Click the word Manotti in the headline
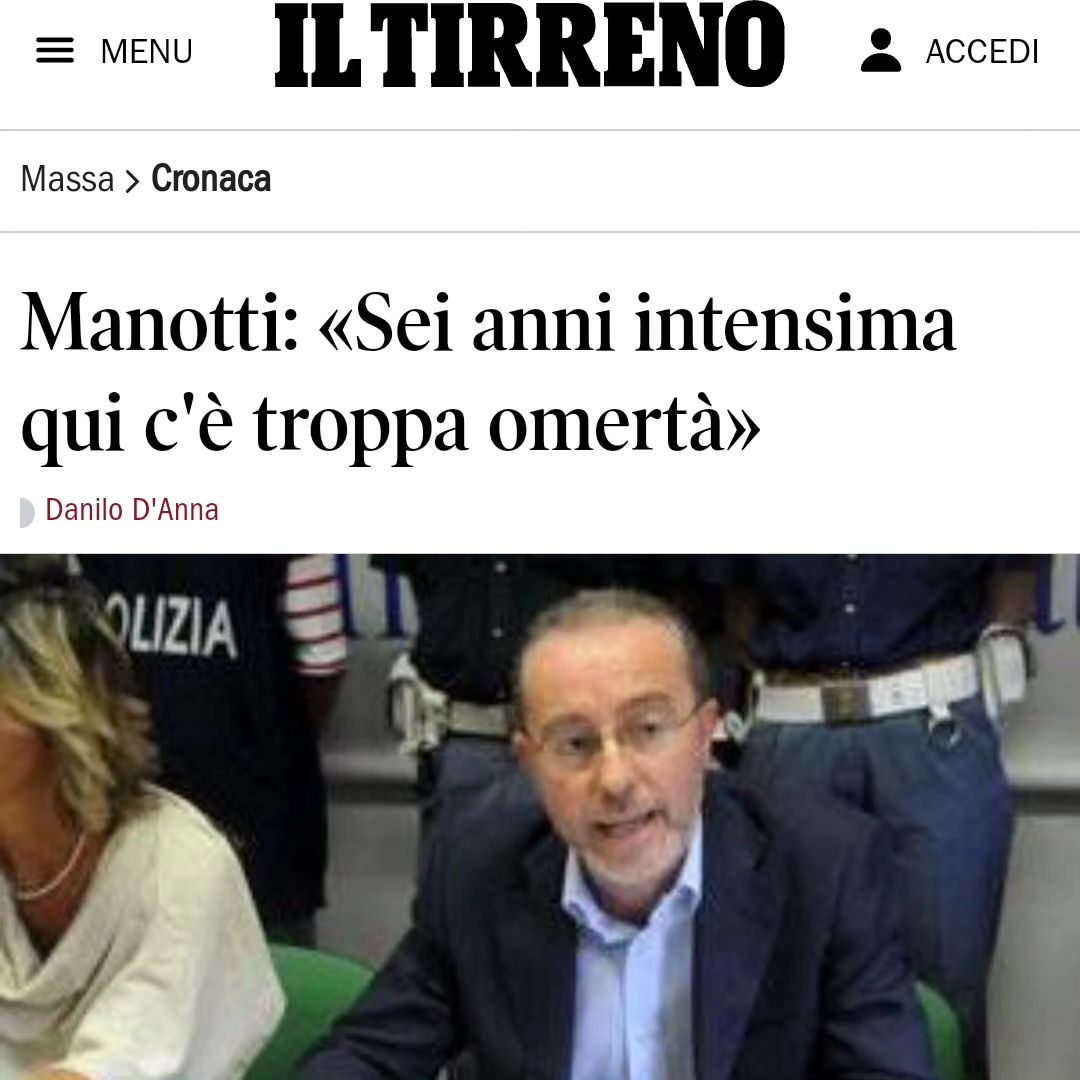The image size is (1080, 1080). point(159,322)
